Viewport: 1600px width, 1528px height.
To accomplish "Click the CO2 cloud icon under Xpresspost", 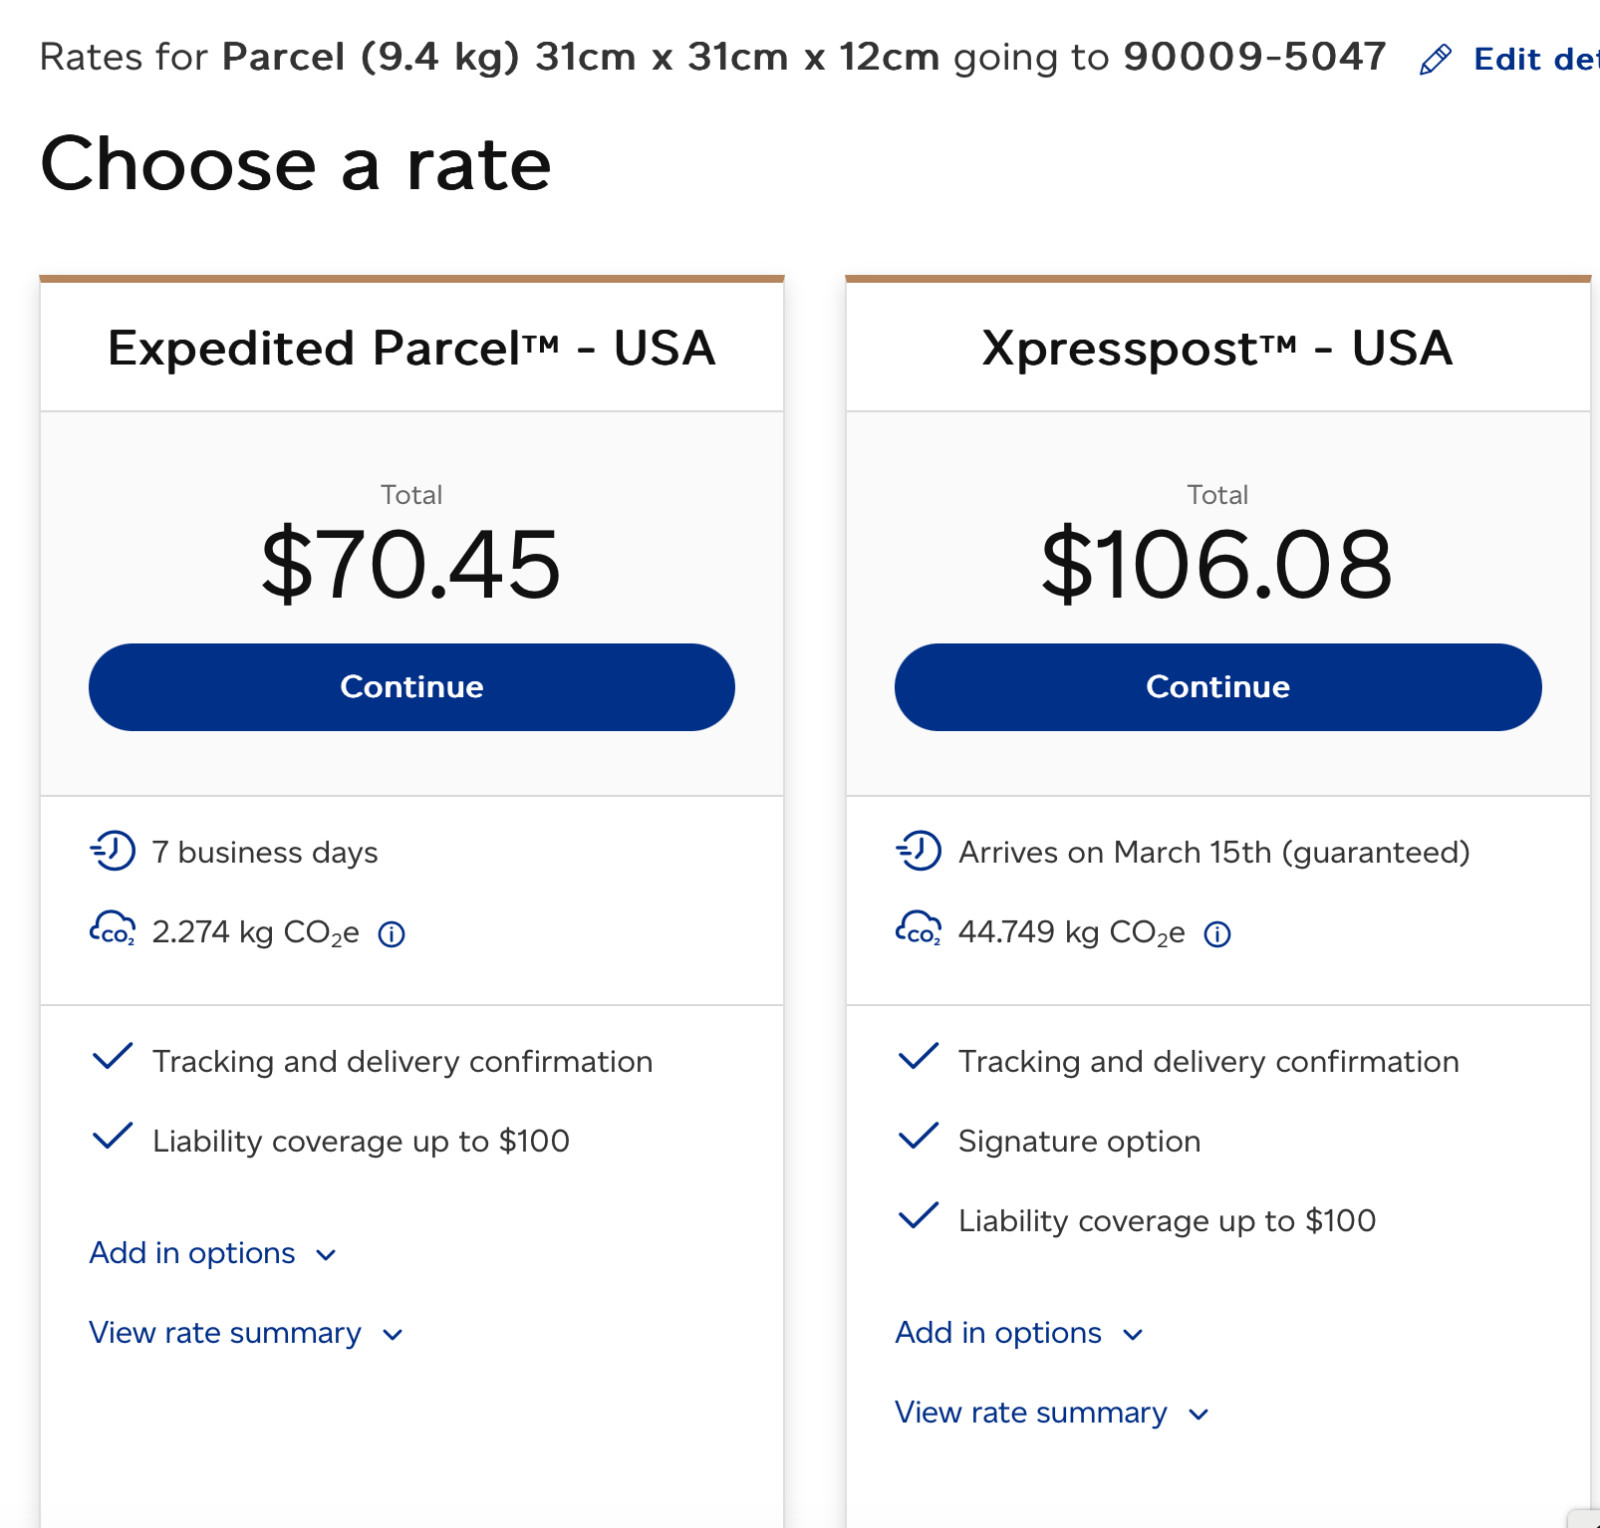I will click(919, 929).
